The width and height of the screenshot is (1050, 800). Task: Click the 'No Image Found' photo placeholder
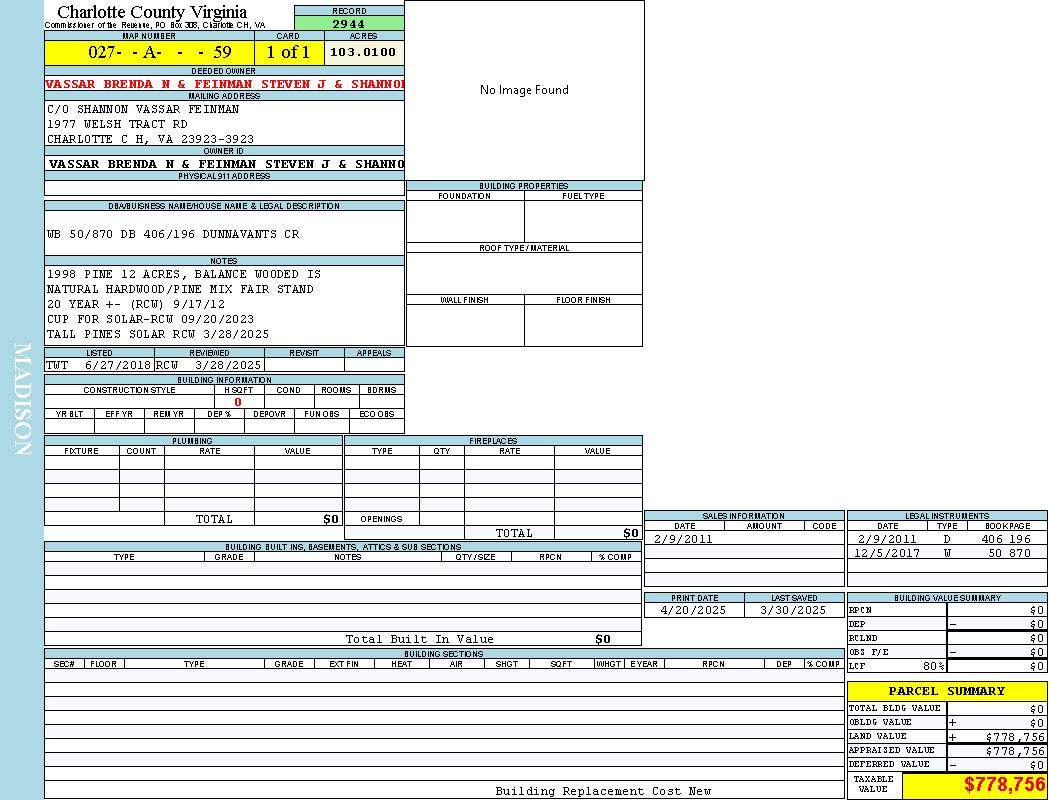(x=524, y=90)
